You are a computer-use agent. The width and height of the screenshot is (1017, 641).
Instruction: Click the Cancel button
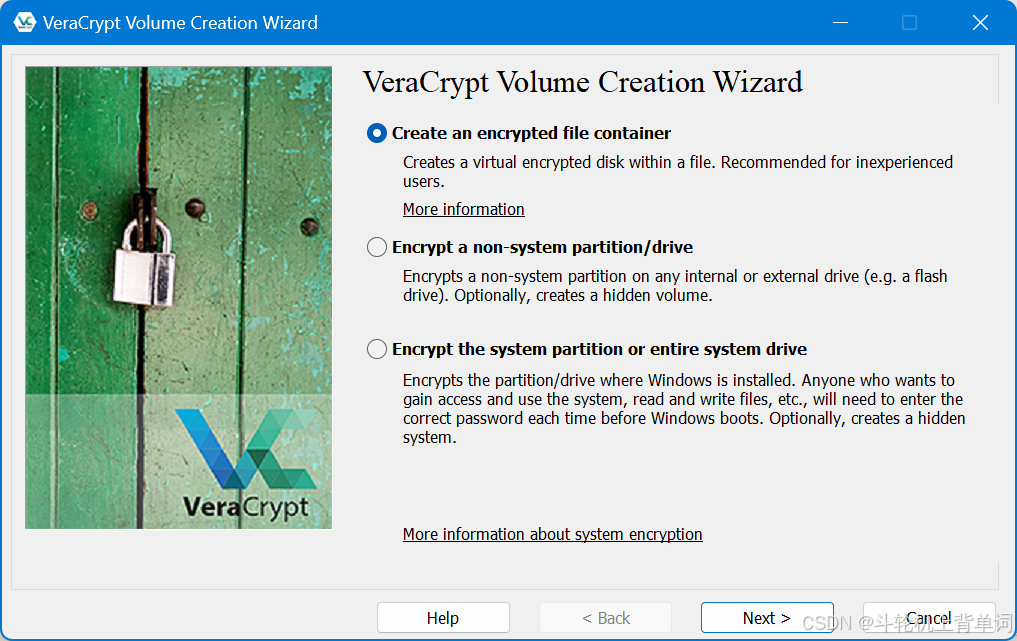929,617
